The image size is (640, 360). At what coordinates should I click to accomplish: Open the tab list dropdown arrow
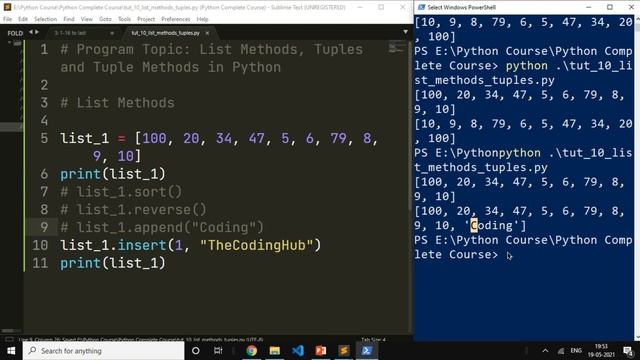point(405,32)
